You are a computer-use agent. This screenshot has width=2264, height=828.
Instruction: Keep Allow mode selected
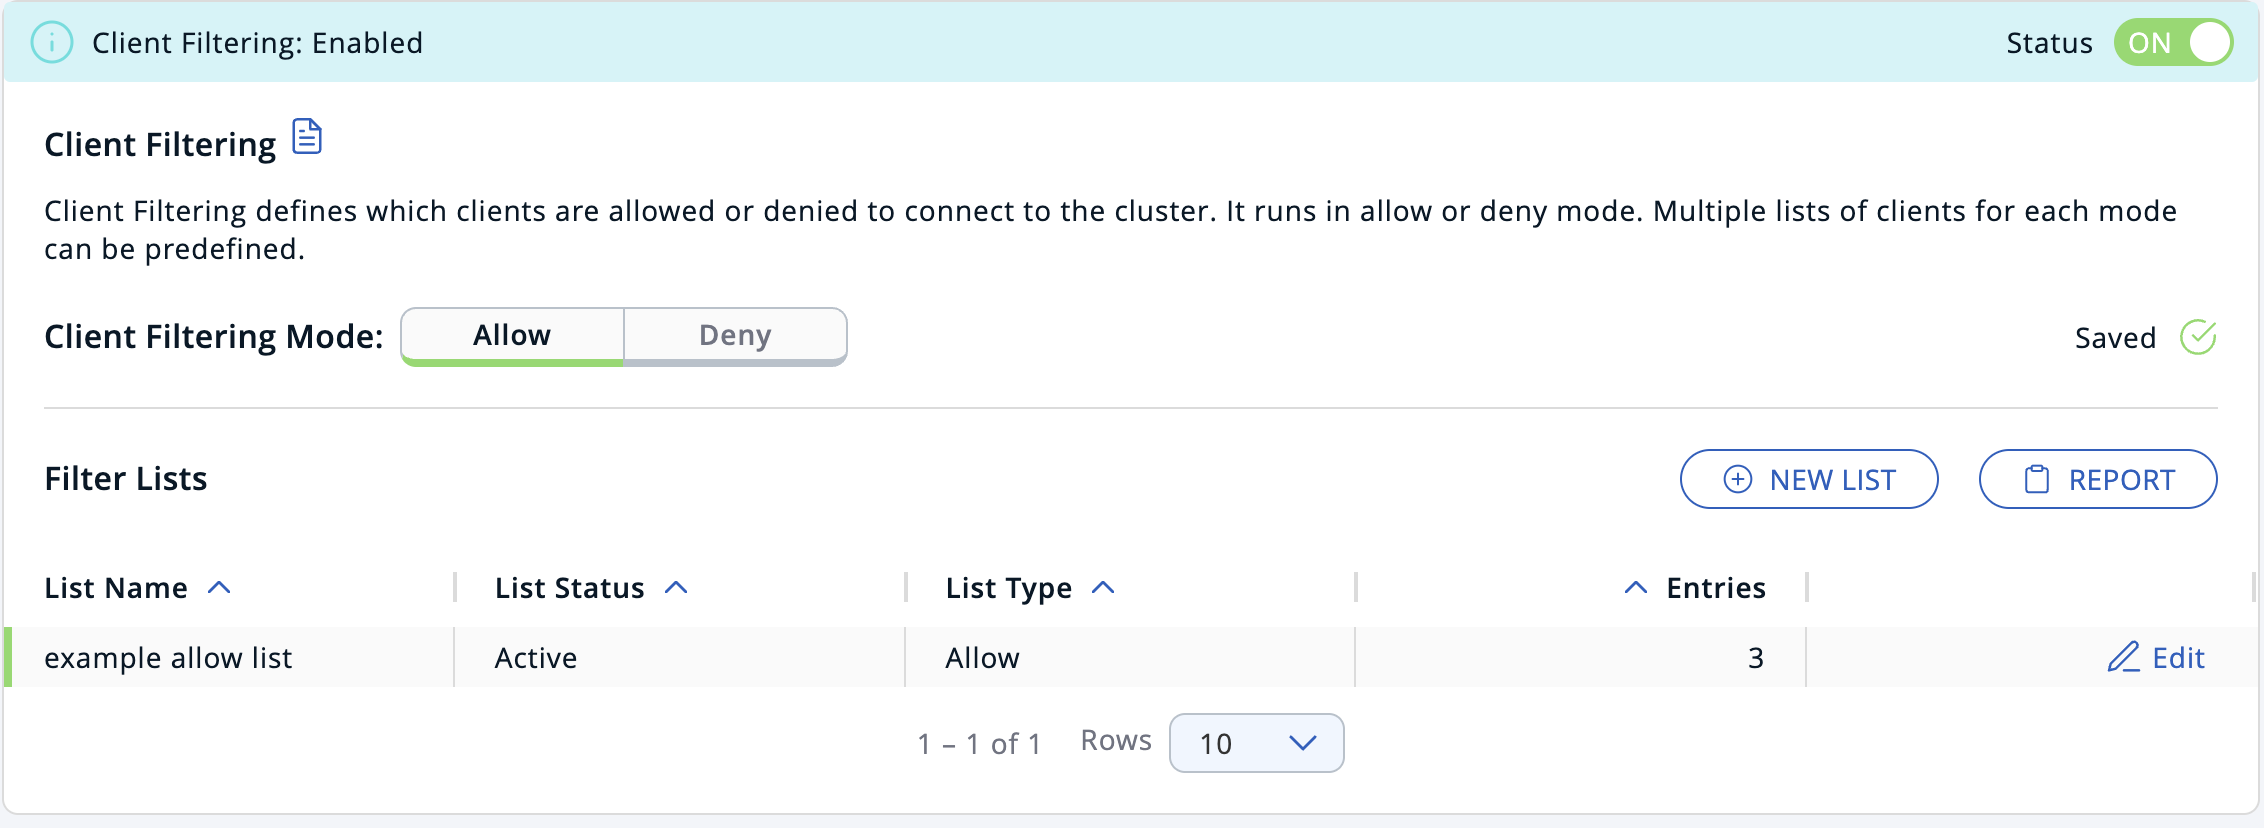(x=511, y=335)
